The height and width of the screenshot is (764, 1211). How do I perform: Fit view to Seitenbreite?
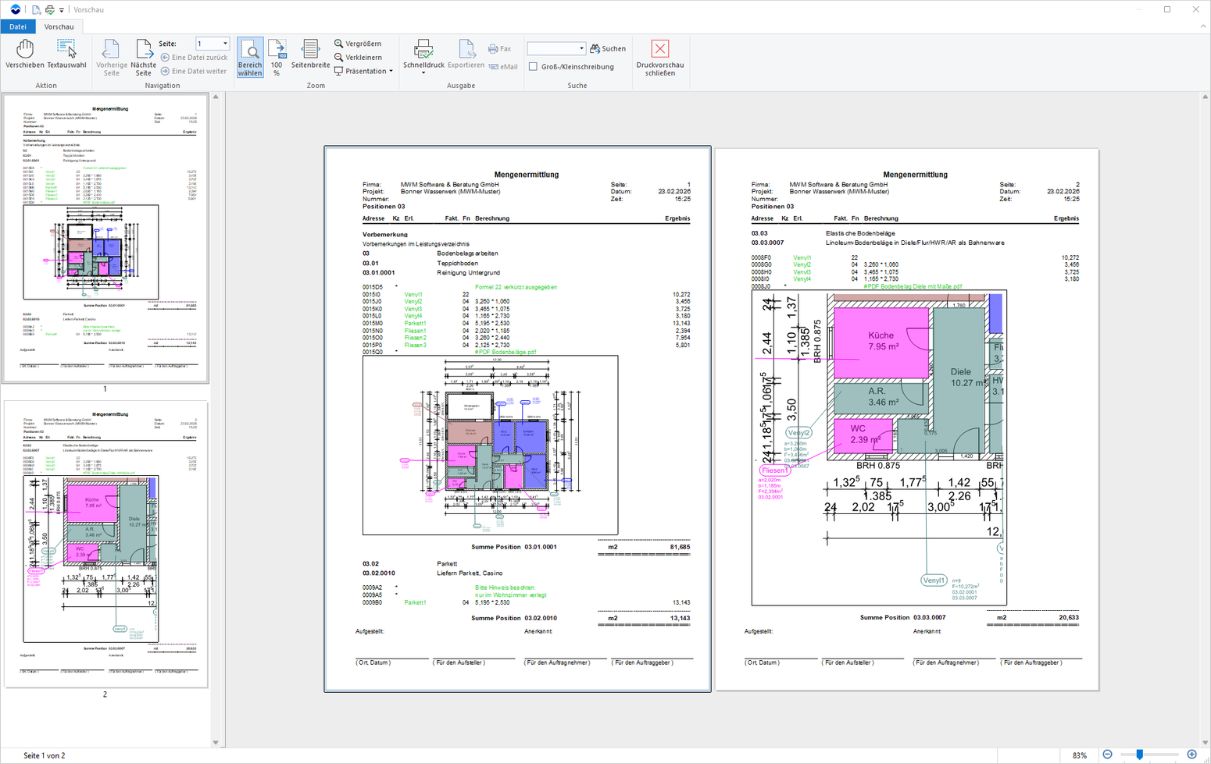coord(310,58)
